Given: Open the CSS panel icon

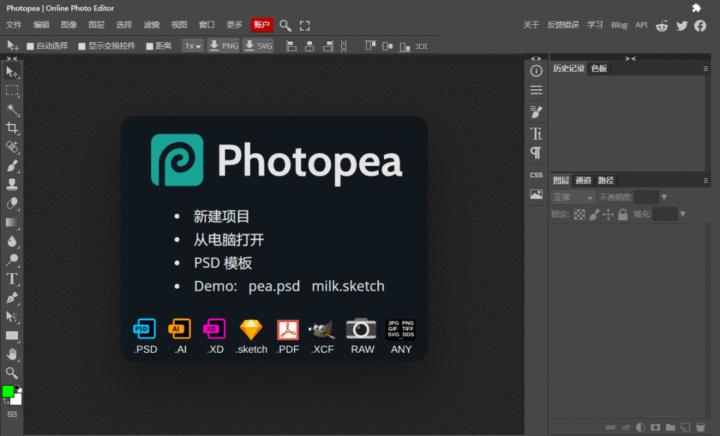Looking at the screenshot, I should tap(536, 175).
